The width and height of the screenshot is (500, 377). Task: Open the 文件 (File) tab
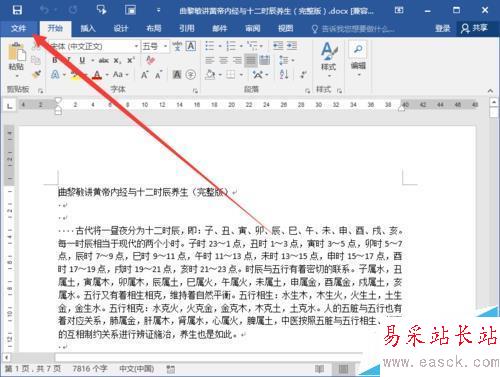coord(18,28)
